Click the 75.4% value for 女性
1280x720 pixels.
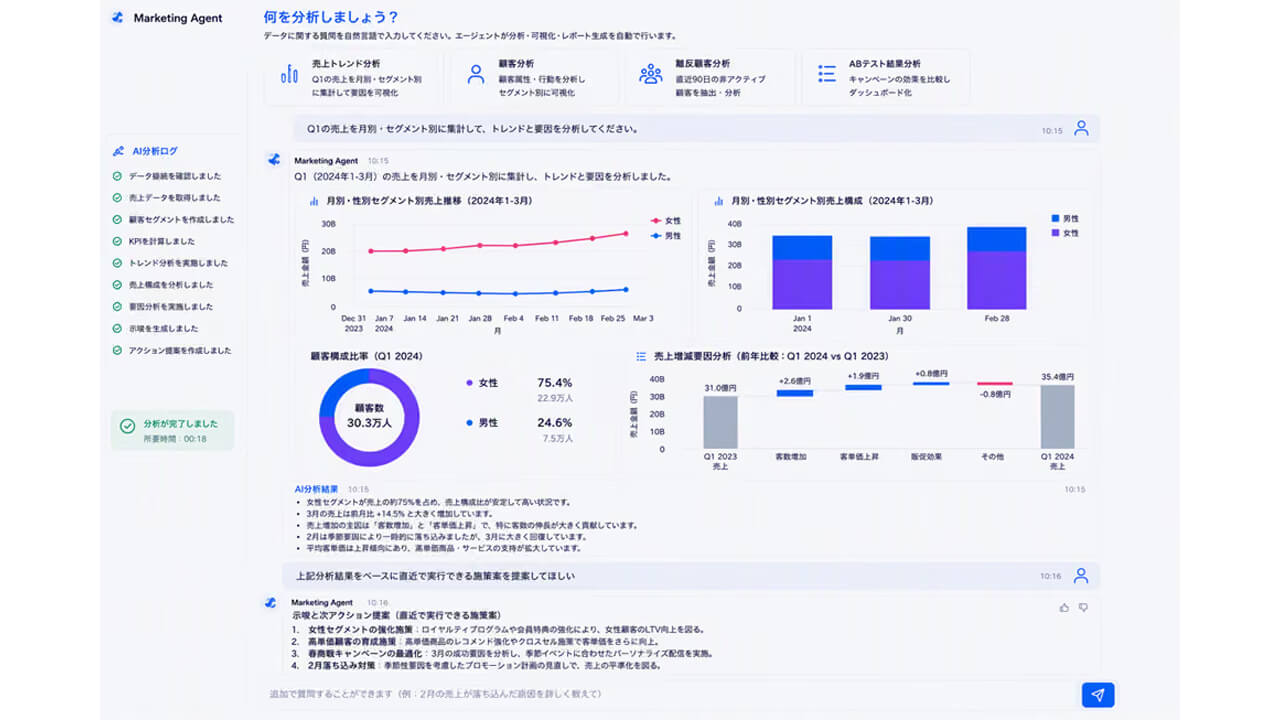tap(555, 383)
